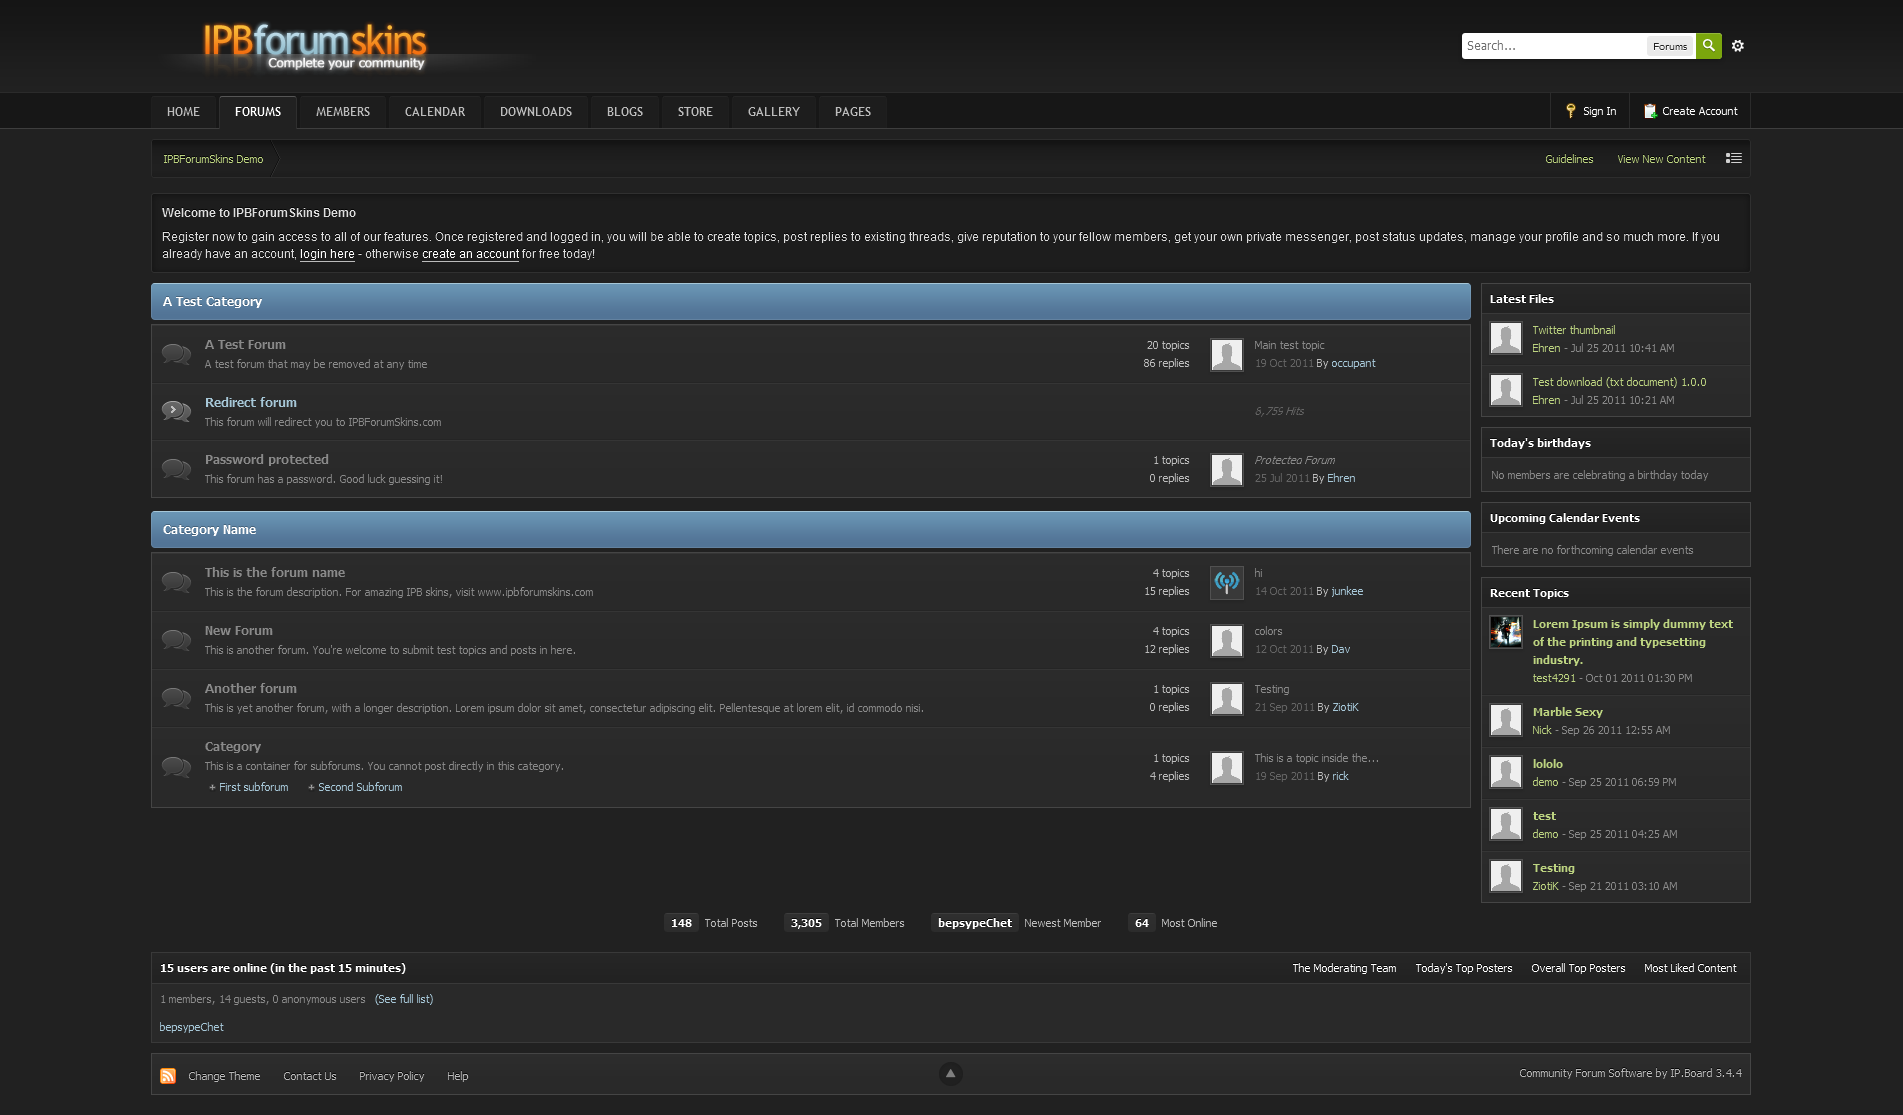Click test4291's avatar in Recent Topics
Viewport: 1903px width, 1115px height.
point(1506,632)
